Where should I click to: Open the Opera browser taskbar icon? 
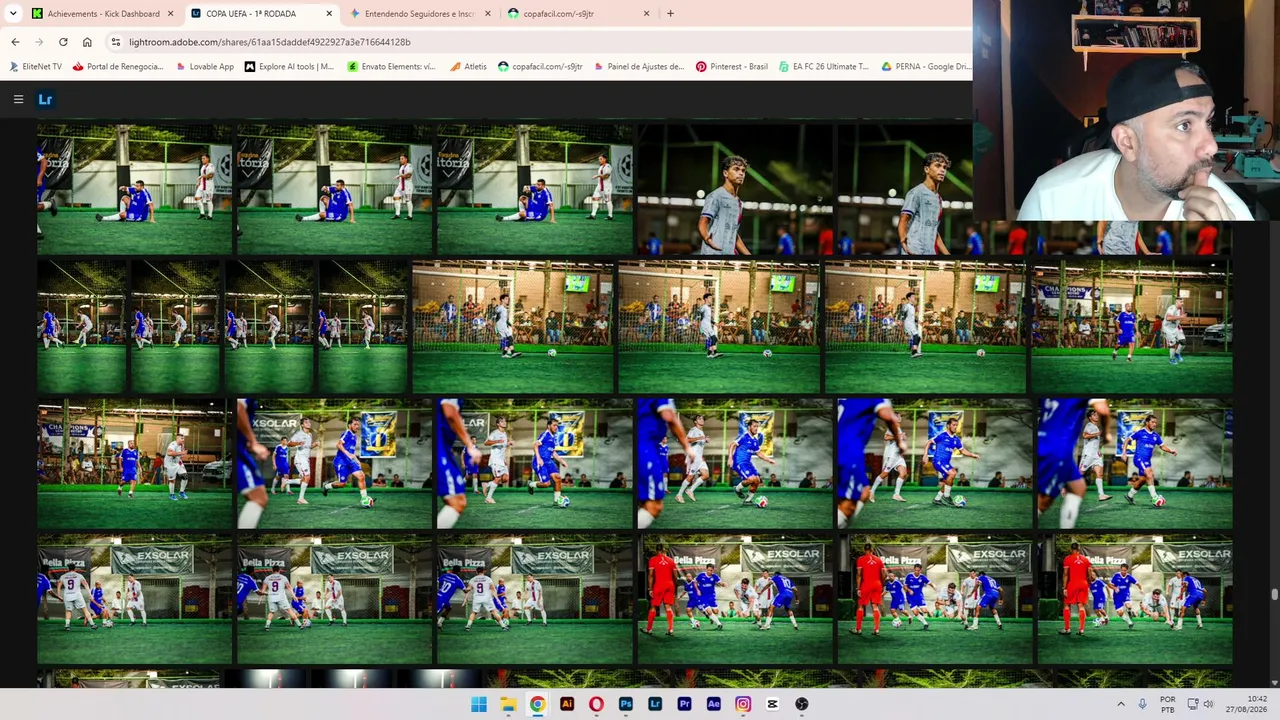coord(596,704)
